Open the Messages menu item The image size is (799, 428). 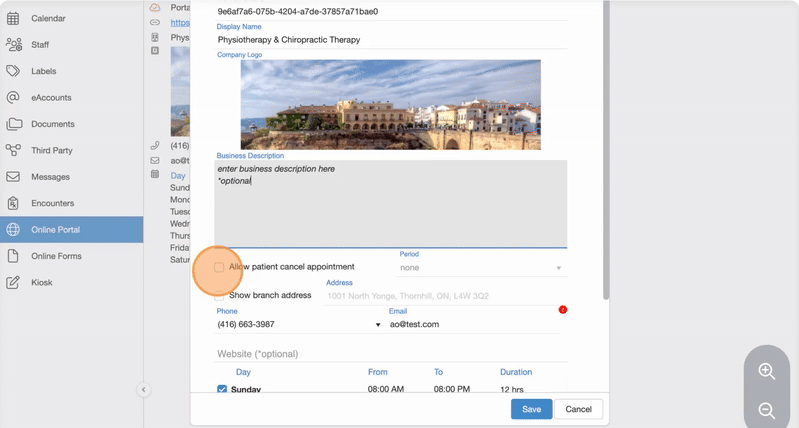pos(50,177)
